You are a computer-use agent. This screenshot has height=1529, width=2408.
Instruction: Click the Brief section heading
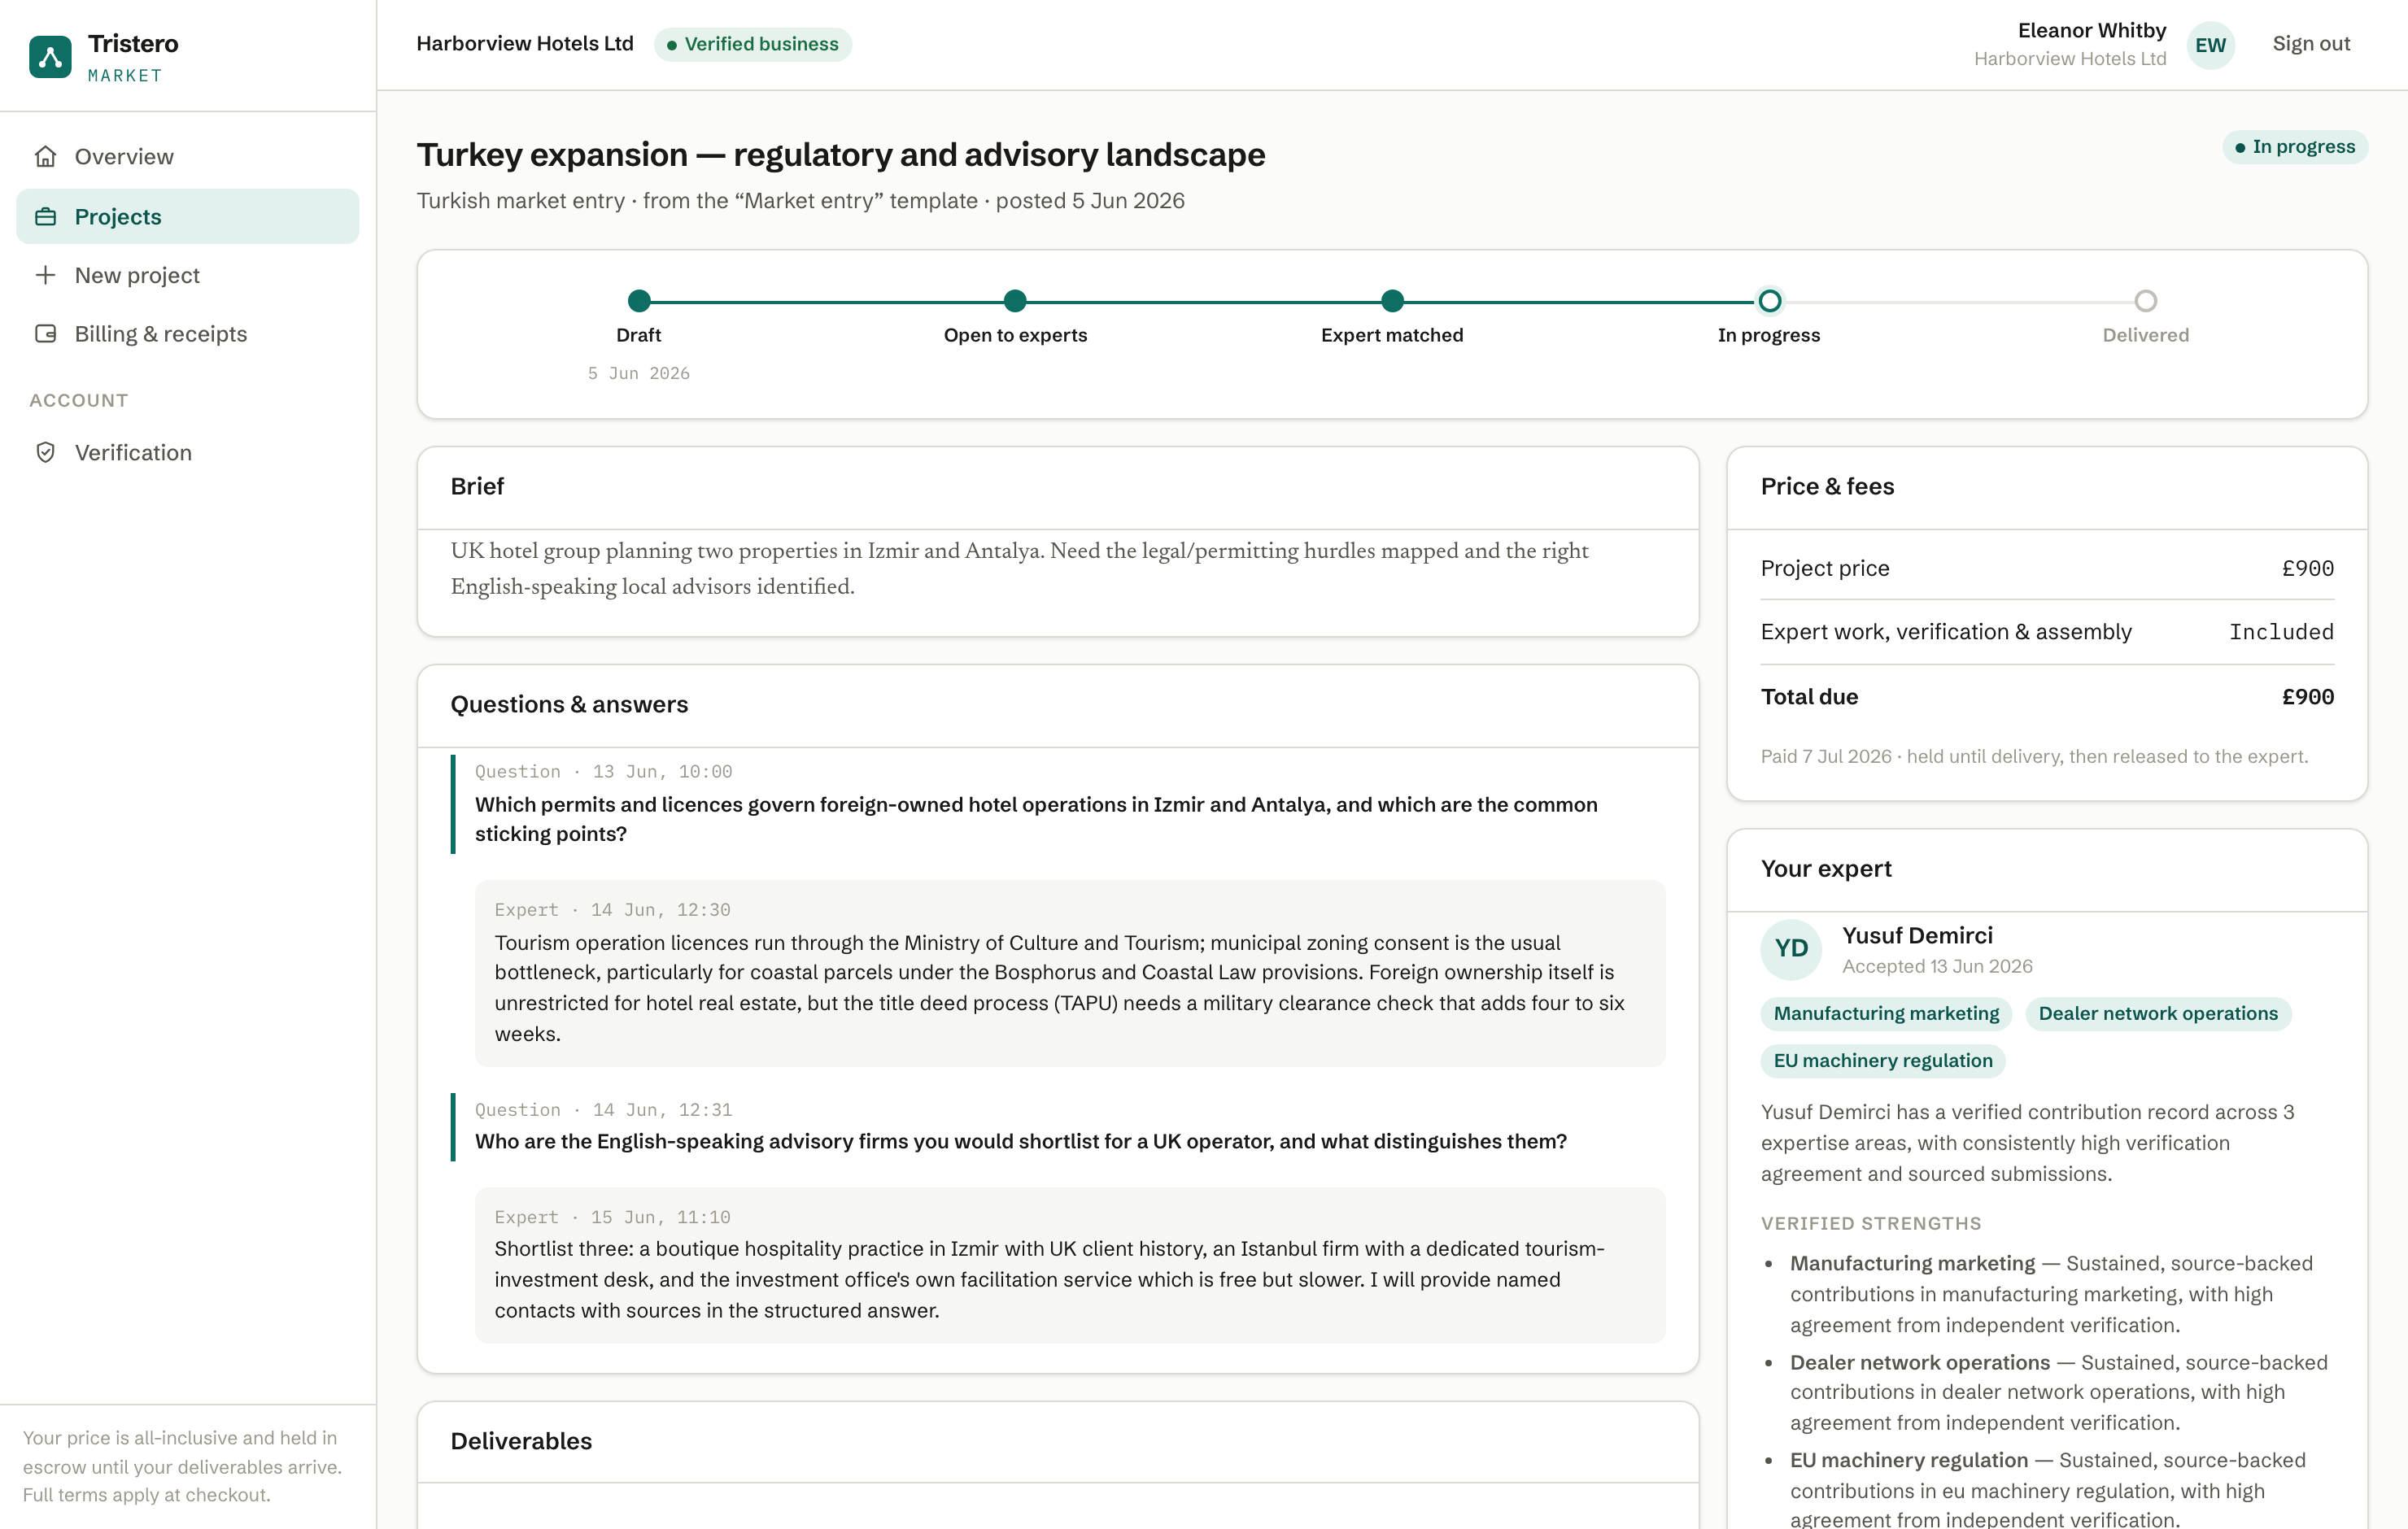[477, 486]
